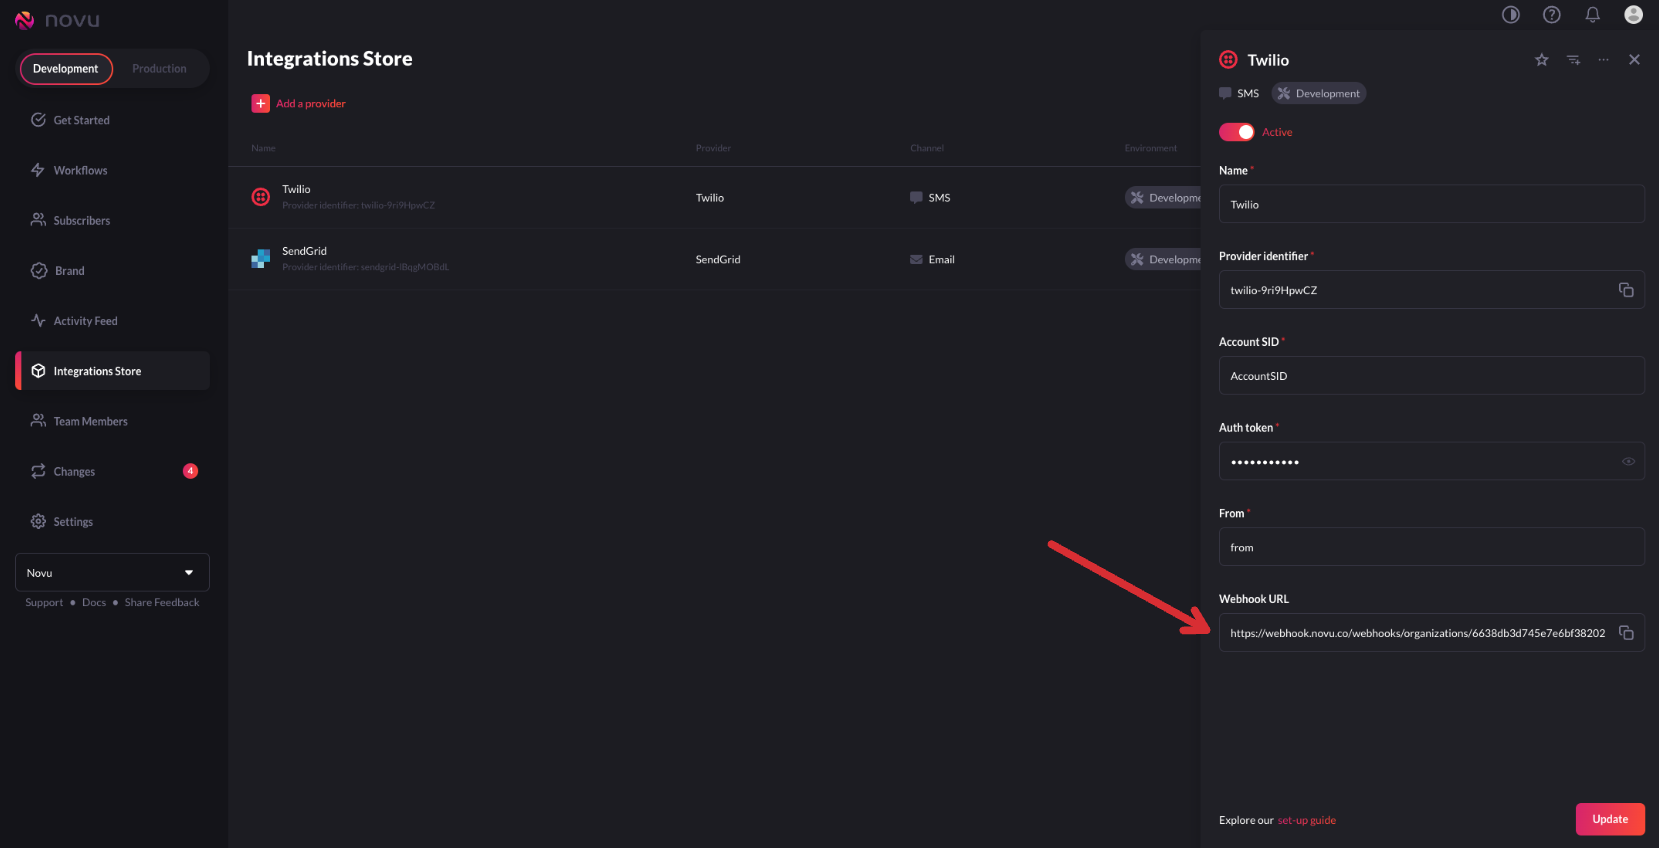This screenshot has height=848, width=1659.
Task: Click the Auth token password field
Action: pyautogui.click(x=1432, y=461)
